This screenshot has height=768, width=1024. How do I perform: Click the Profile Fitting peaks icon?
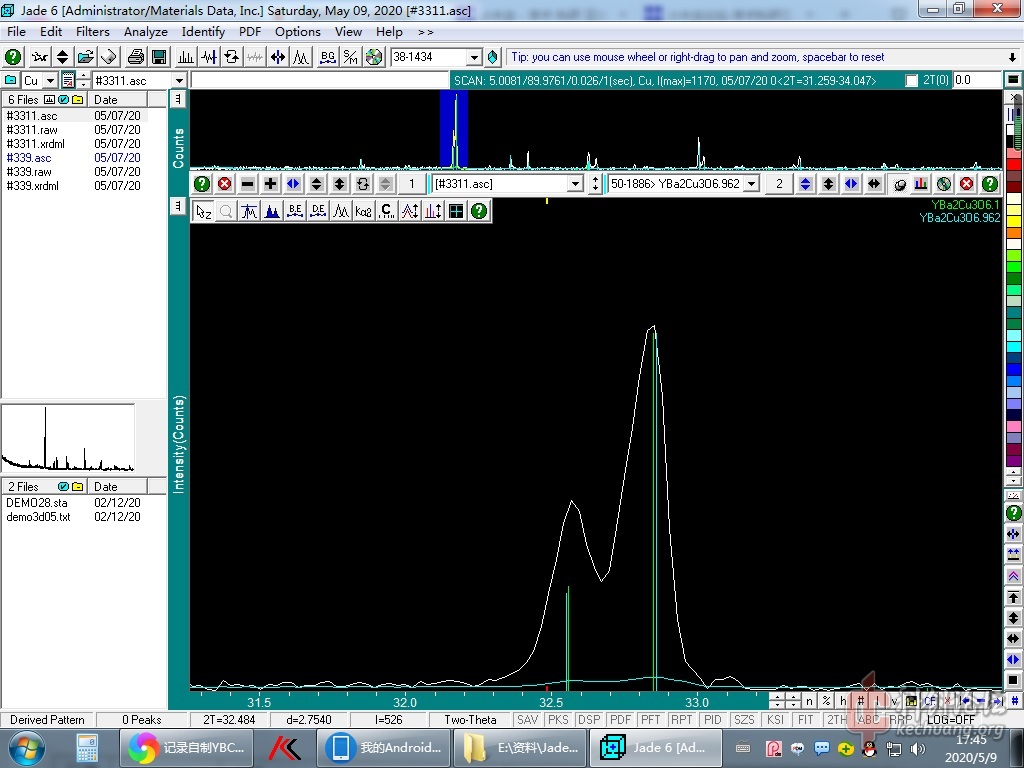tap(301, 57)
